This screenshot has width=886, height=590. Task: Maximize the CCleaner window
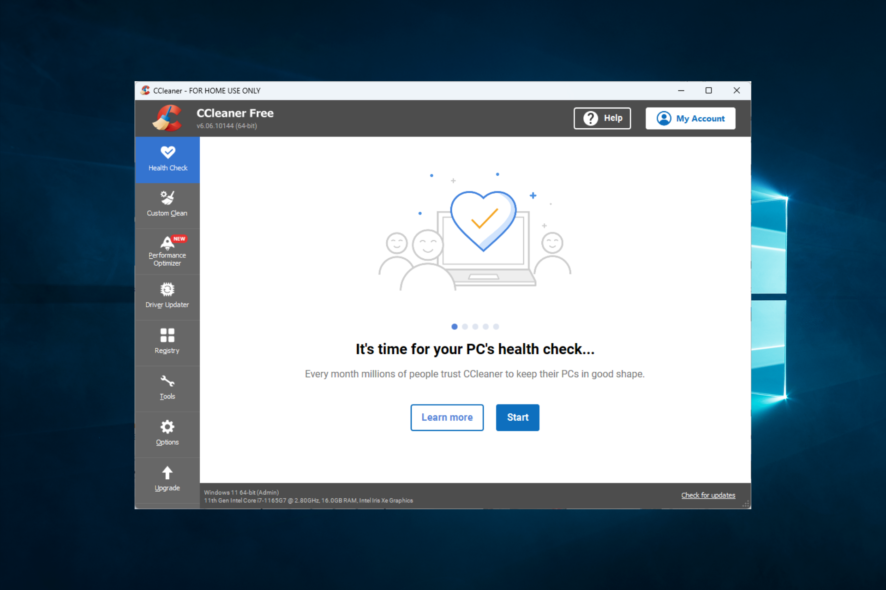tap(709, 90)
